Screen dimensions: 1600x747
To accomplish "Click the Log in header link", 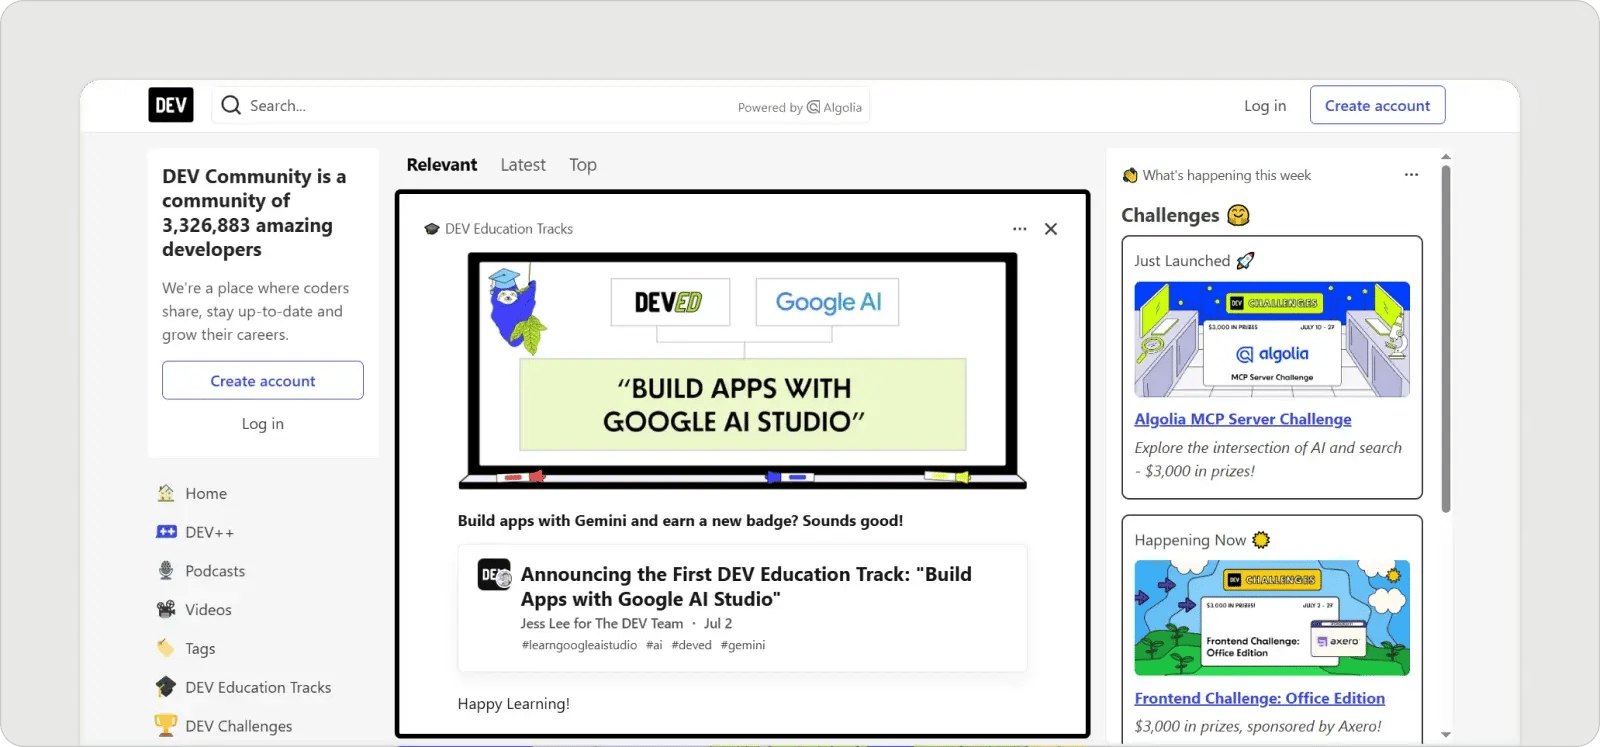I will point(1265,105).
